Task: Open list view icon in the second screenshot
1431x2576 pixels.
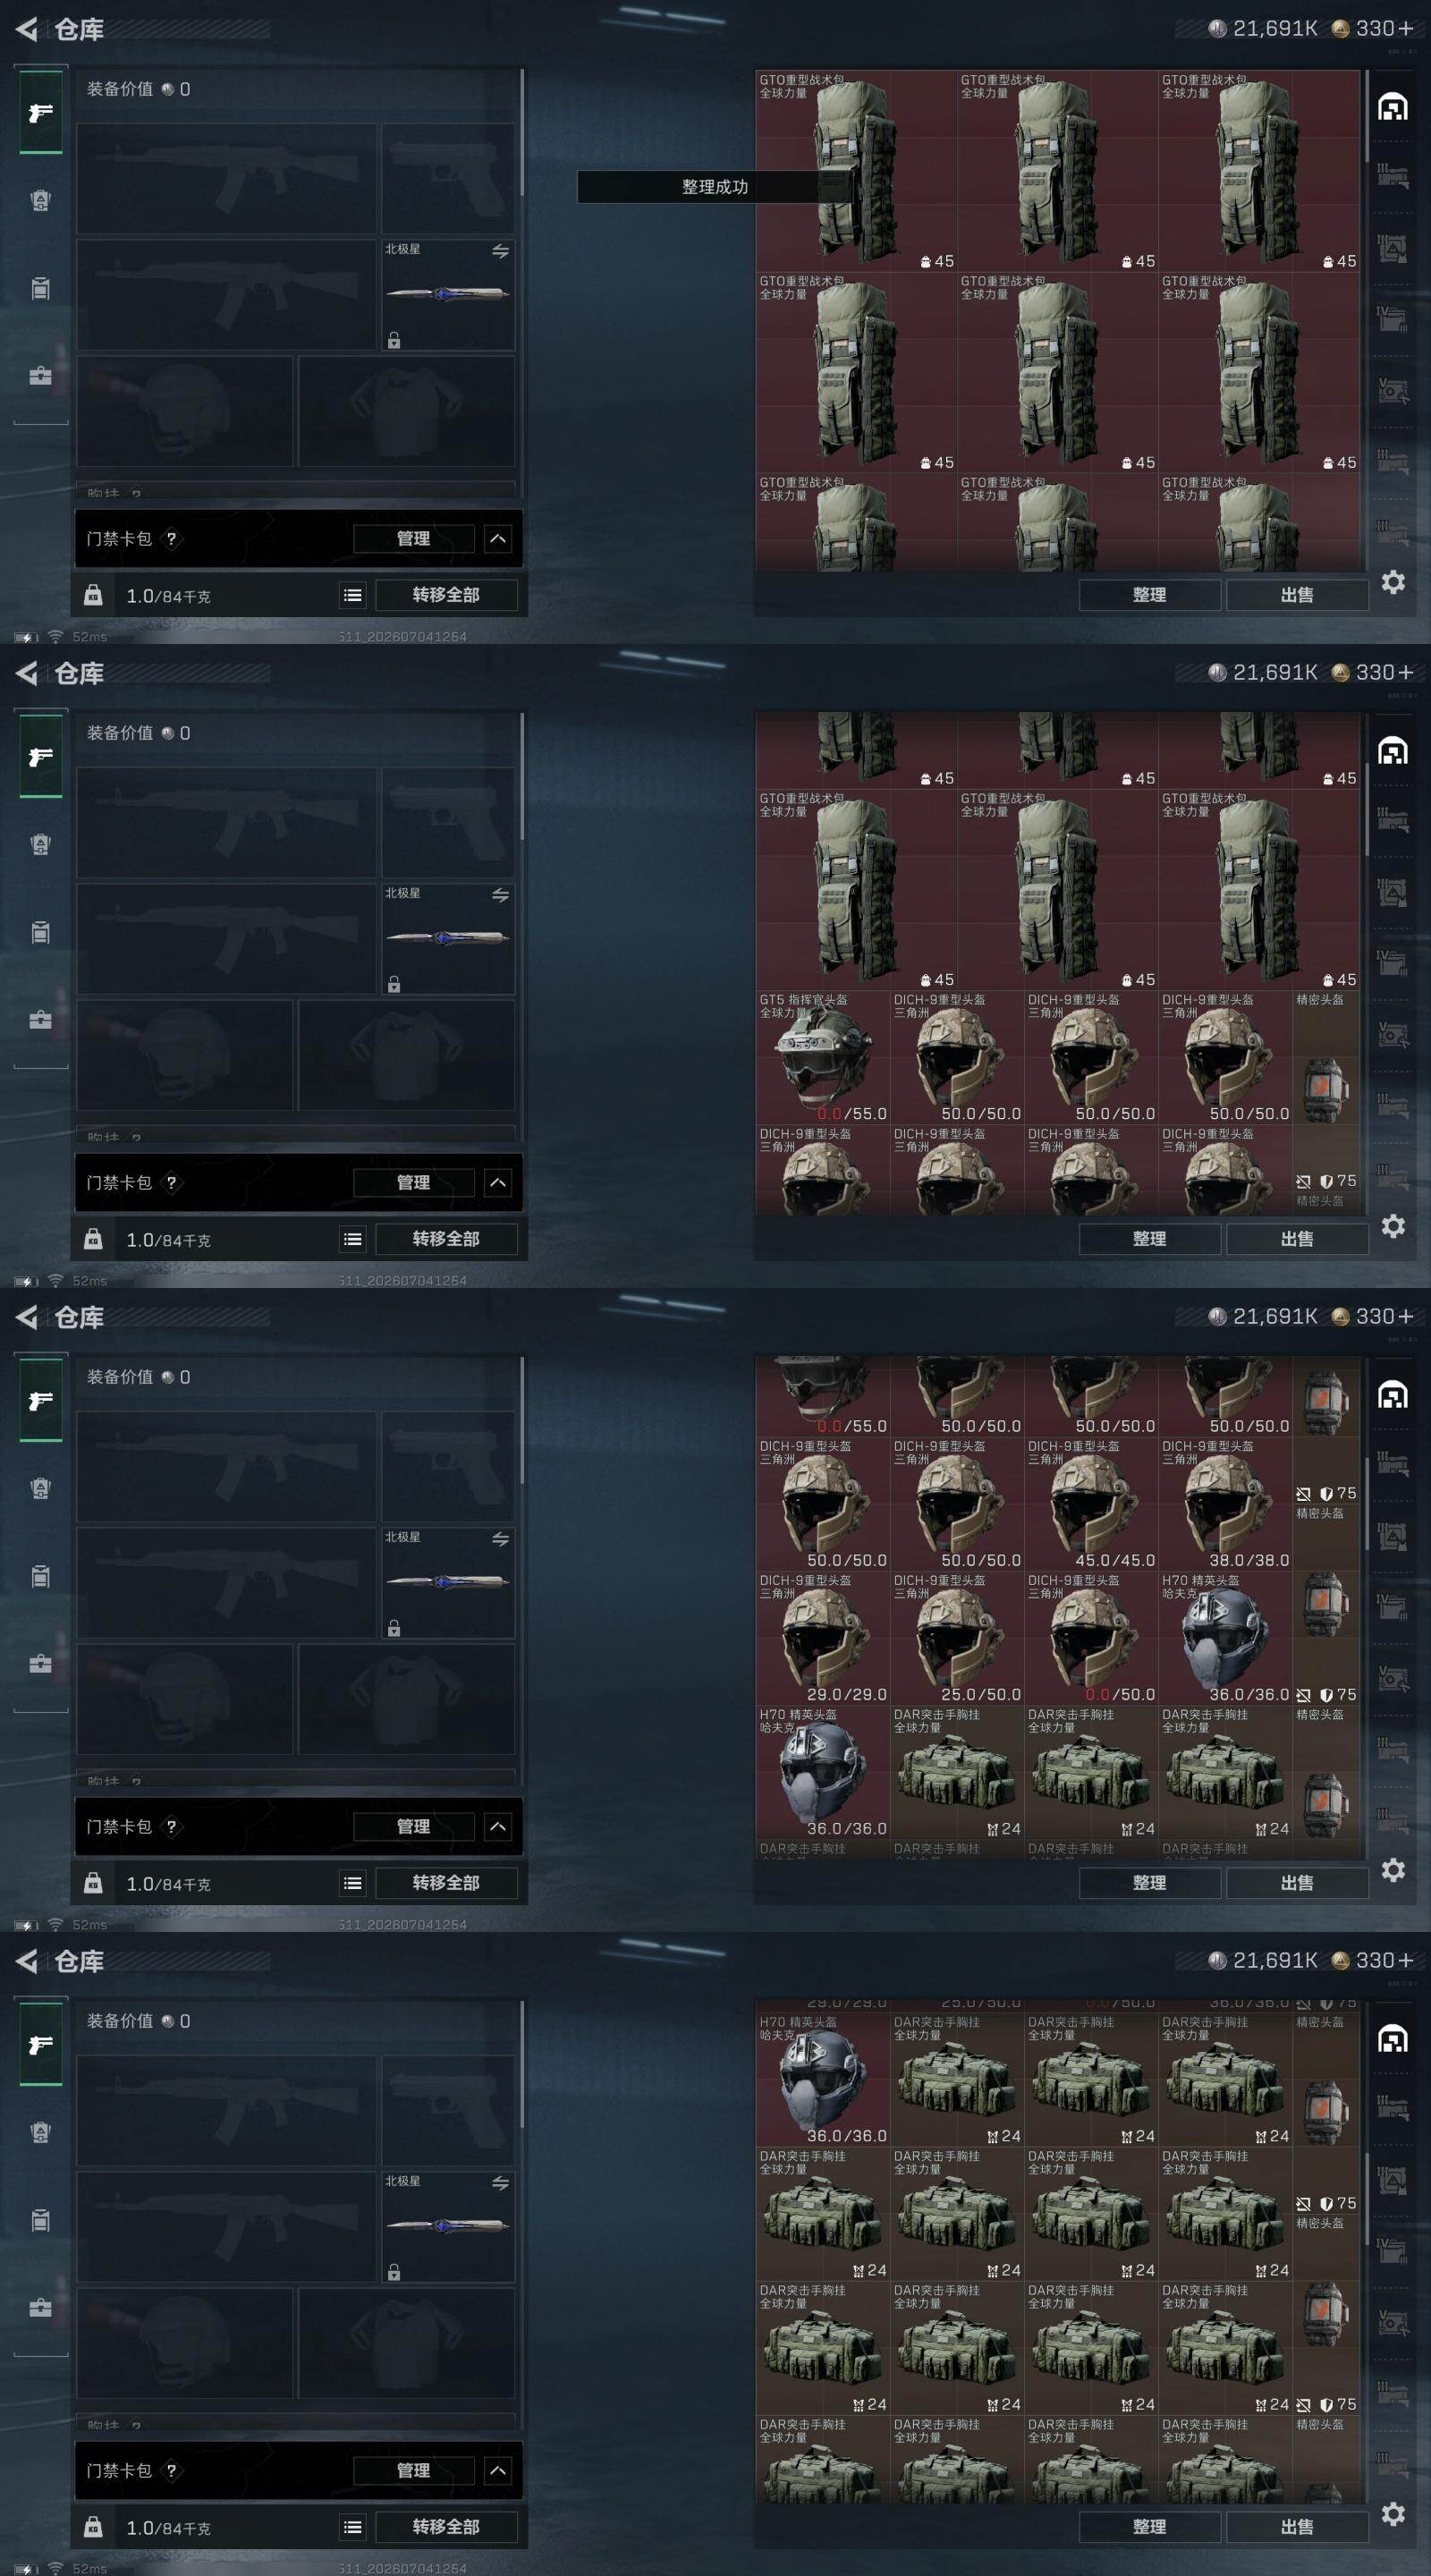Action: tap(353, 1239)
